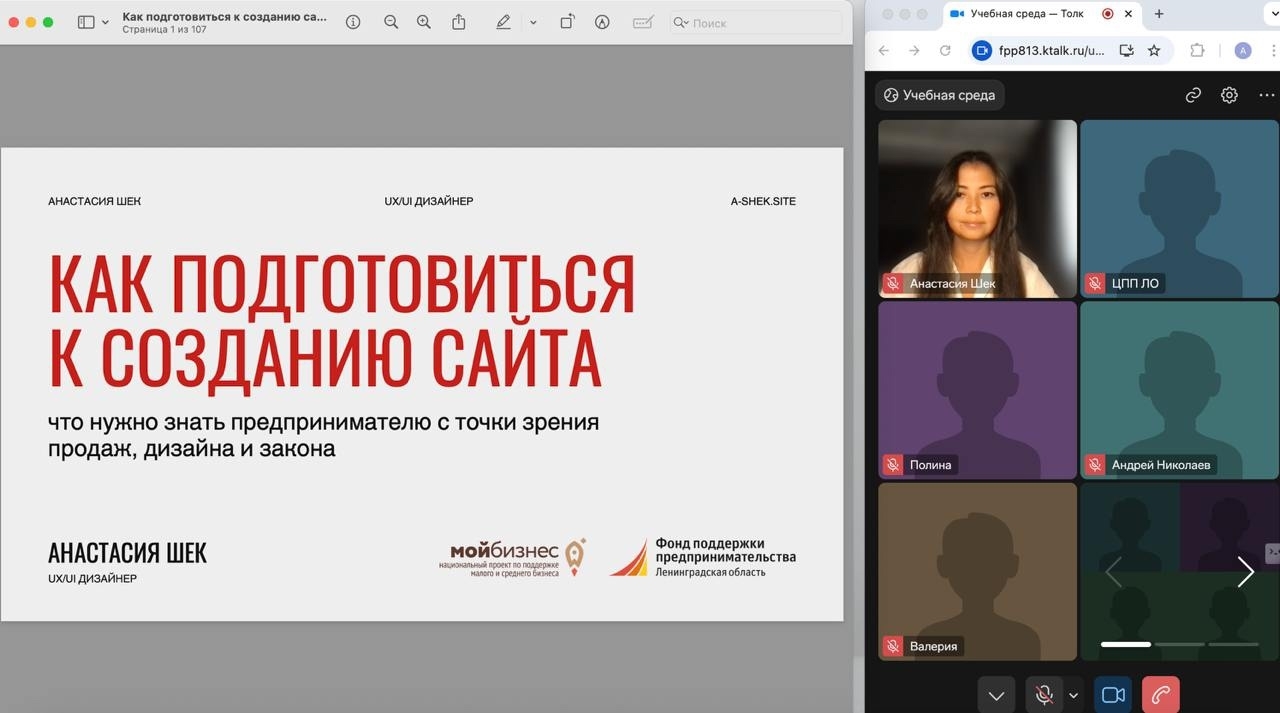This screenshot has width=1280, height=713.
Task: Select the Валерия participant tile
Action: coord(977,571)
